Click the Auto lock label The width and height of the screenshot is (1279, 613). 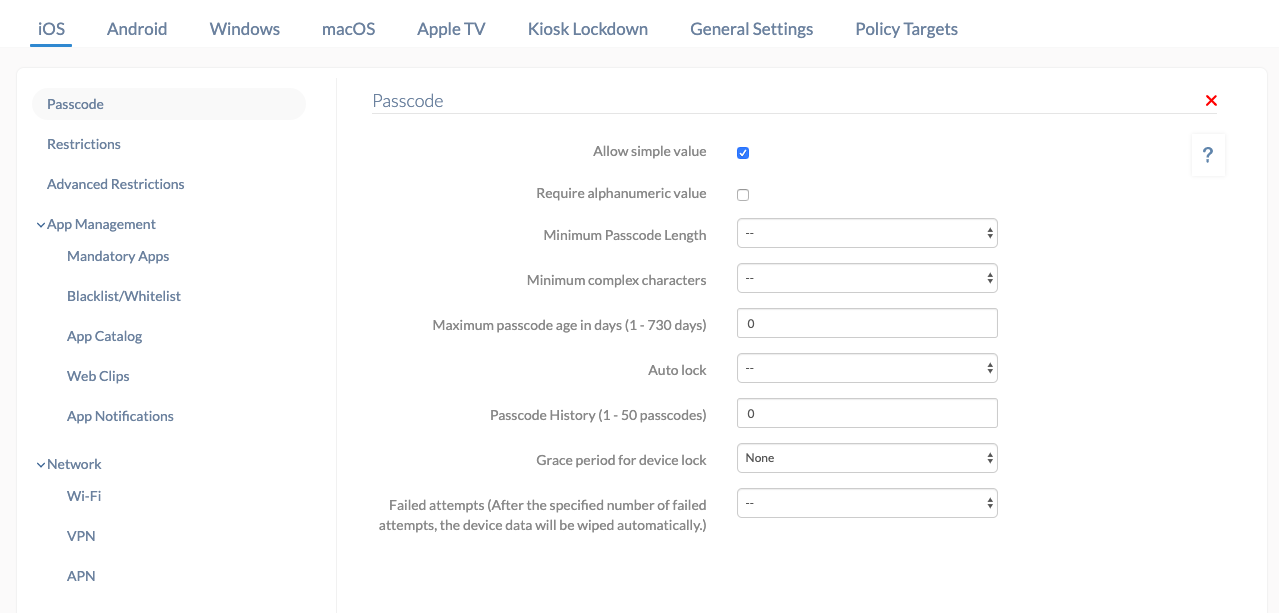(677, 371)
